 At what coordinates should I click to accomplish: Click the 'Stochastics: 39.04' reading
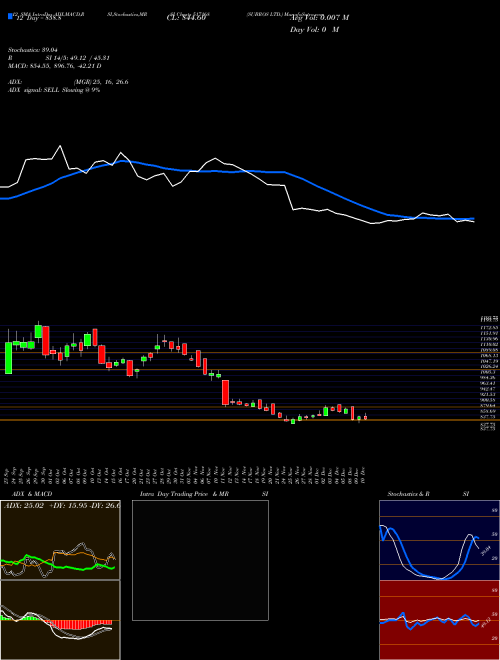32,50
